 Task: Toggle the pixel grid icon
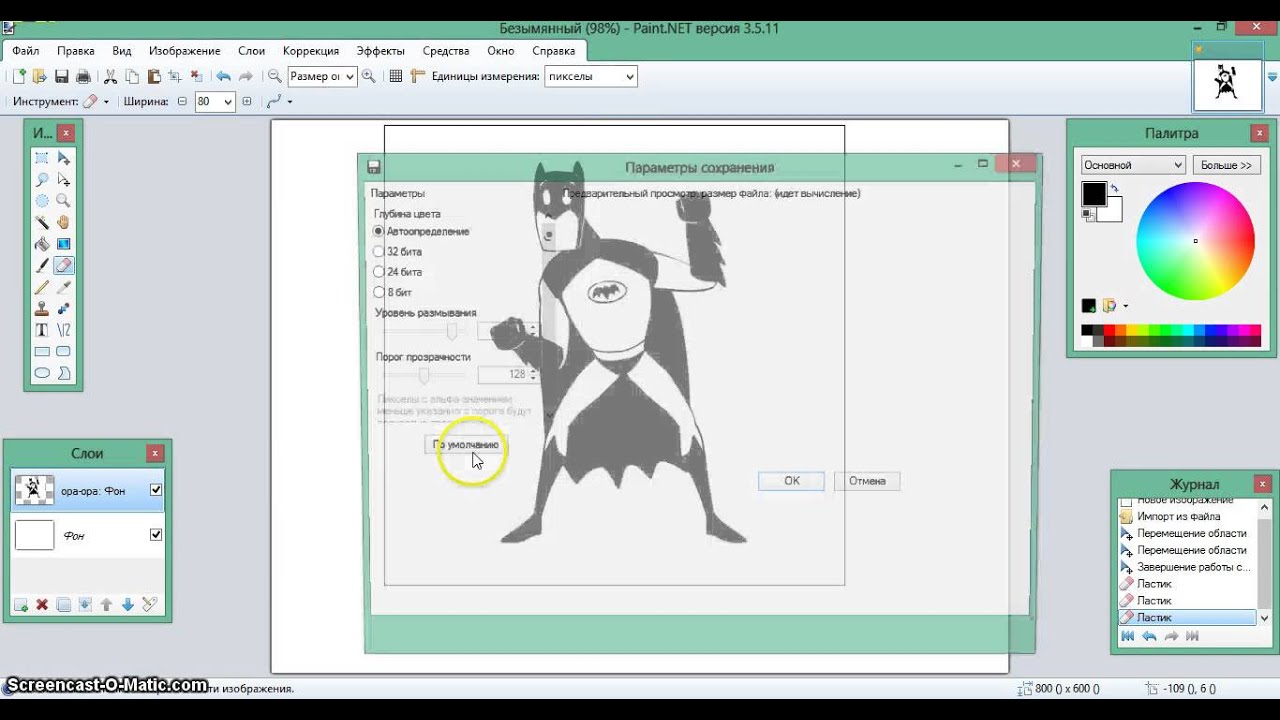tap(396, 76)
